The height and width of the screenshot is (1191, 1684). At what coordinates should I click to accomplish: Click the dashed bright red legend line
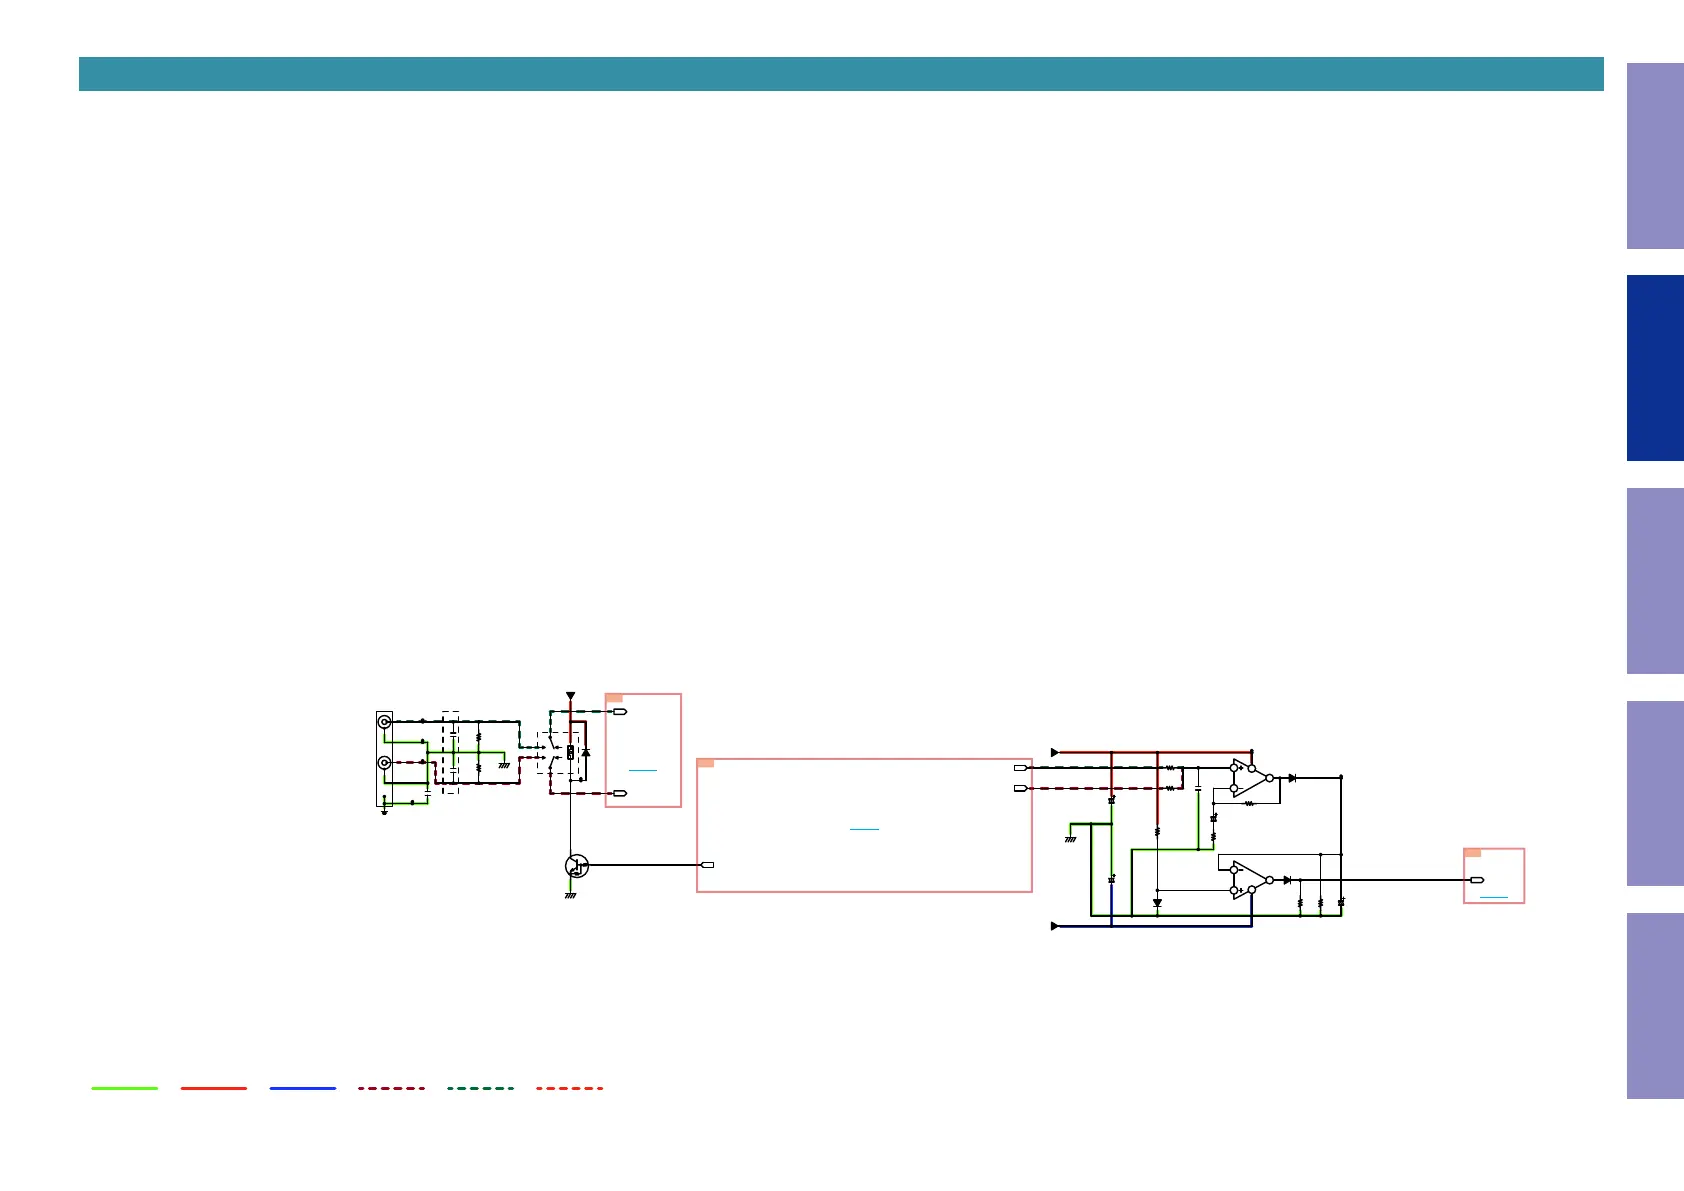coord(570,1088)
